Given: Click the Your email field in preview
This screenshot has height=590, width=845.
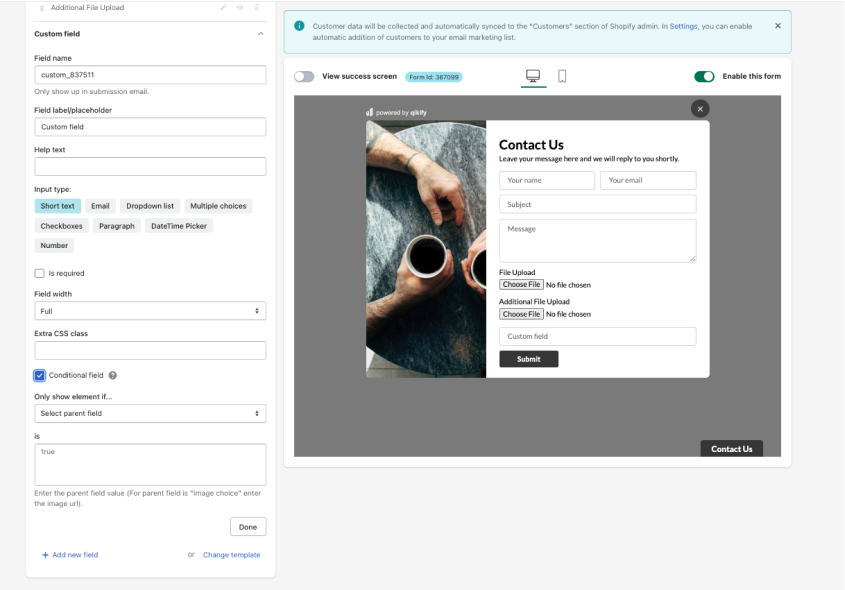Looking at the screenshot, I should (648, 181).
